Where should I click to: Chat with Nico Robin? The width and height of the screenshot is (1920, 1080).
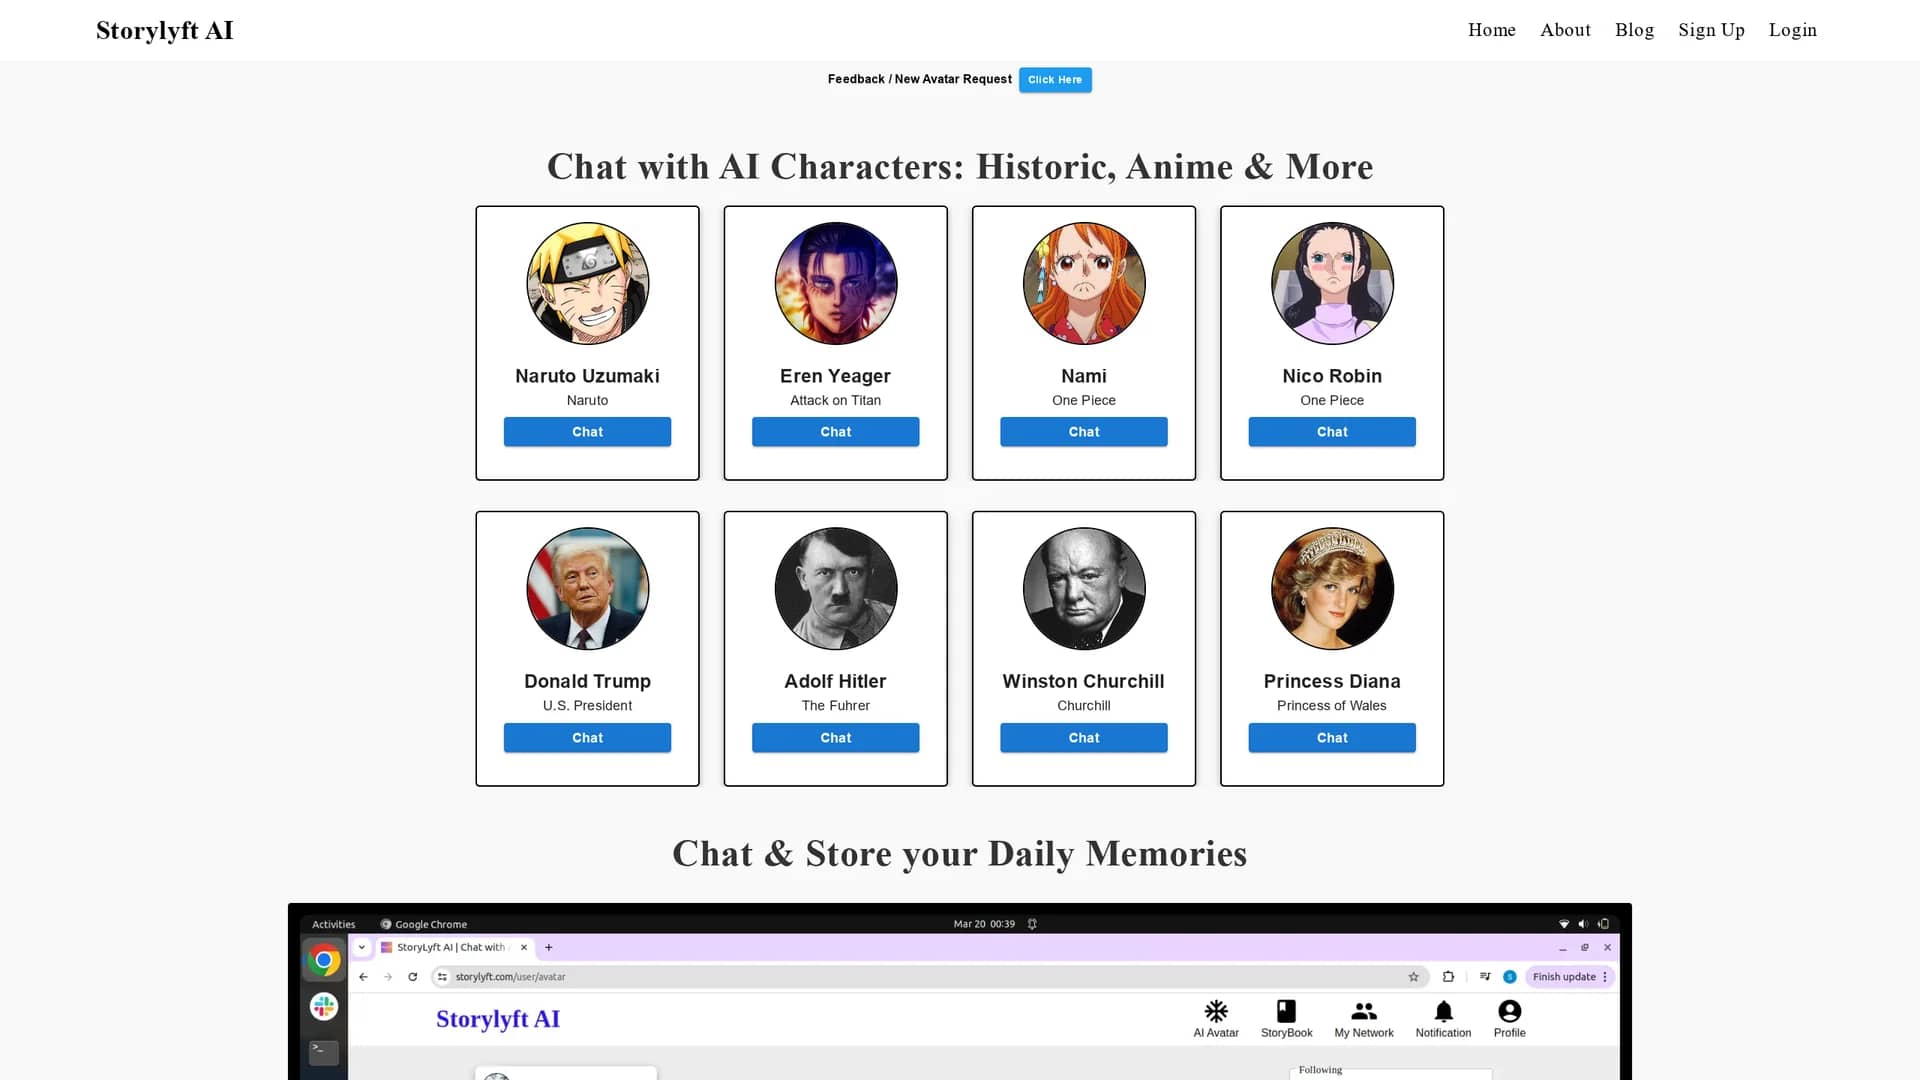click(x=1331, y=432)
